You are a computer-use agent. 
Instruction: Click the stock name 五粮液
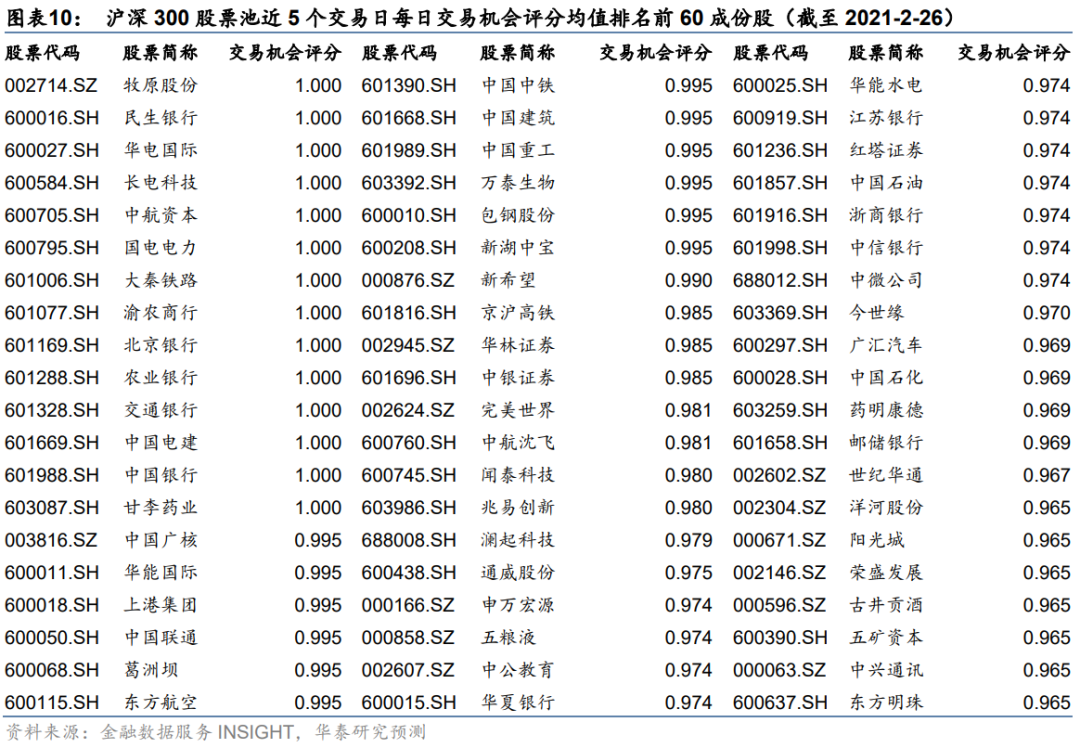pyautogui.click(x=508, y=637)
